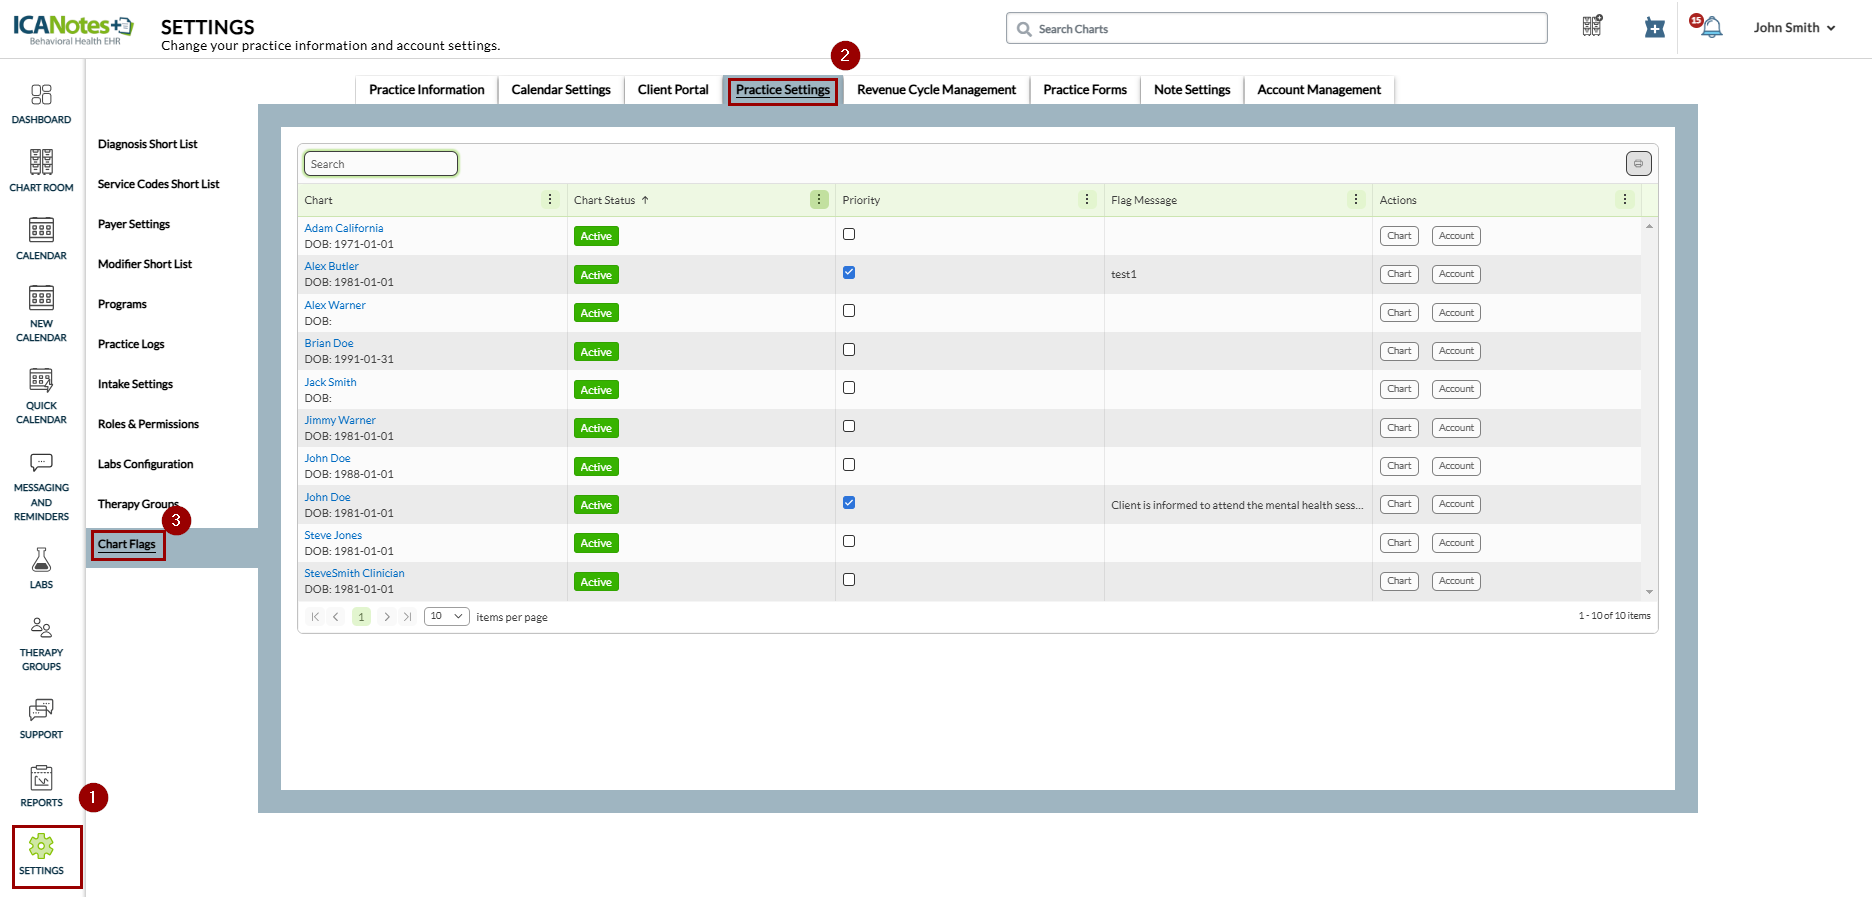Open items per page dropdown

(446, 616)
